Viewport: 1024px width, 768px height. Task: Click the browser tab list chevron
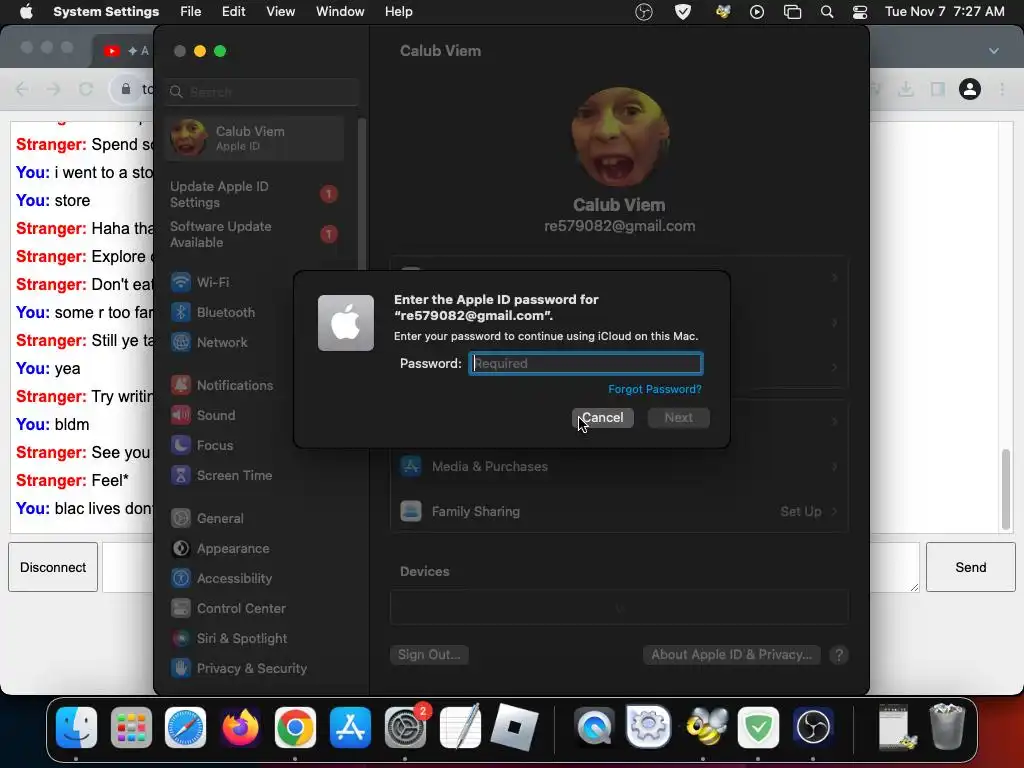pos(993,51)
